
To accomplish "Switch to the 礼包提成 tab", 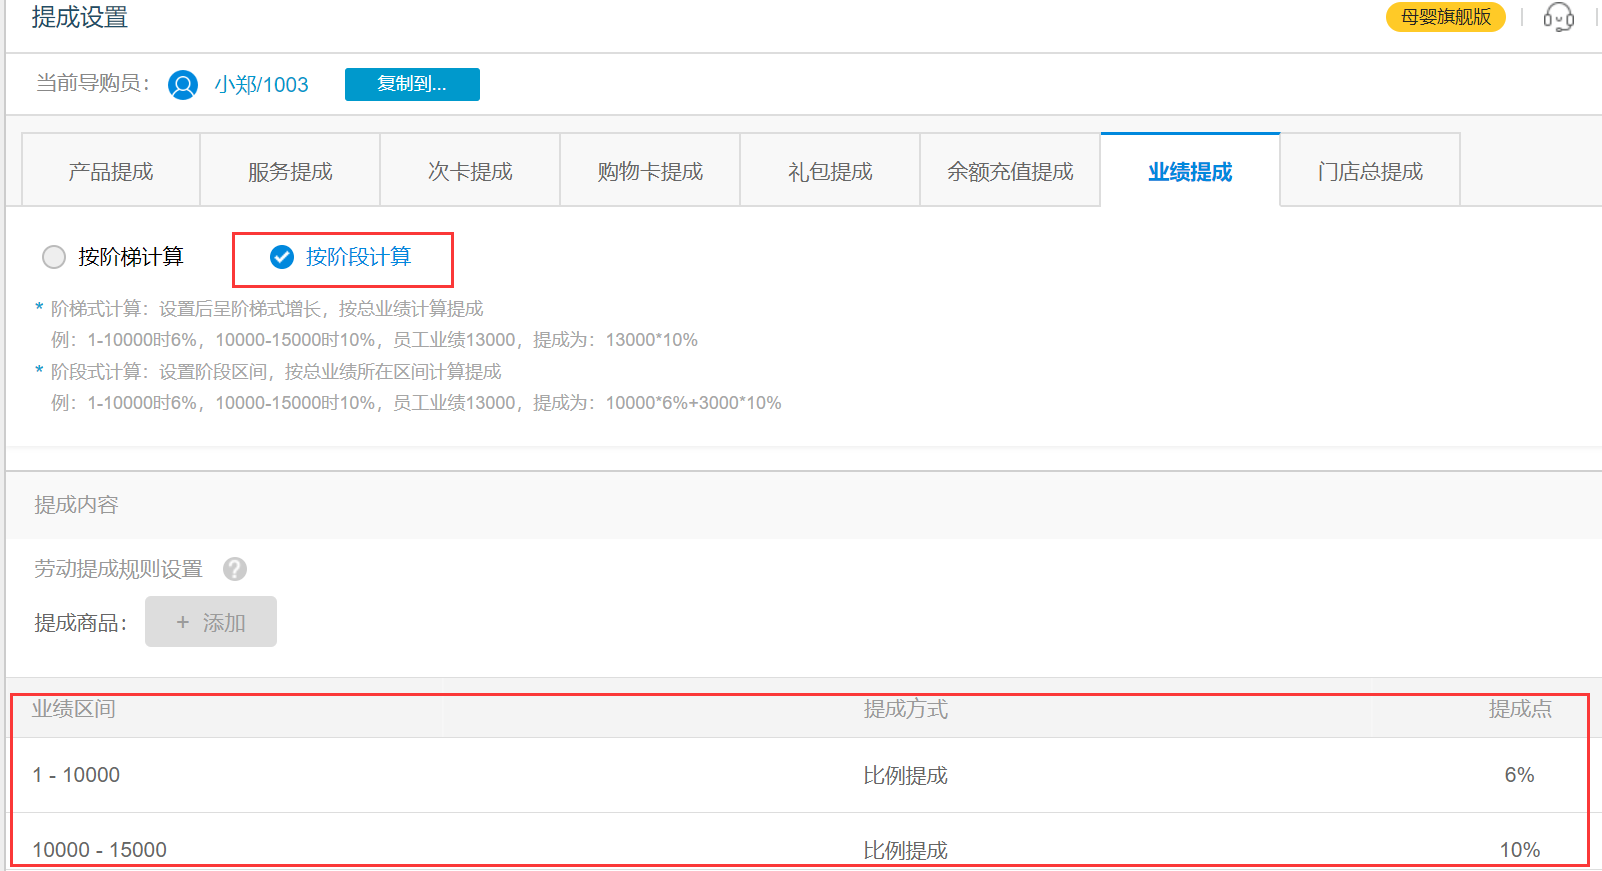I will (x=830, y=171).
